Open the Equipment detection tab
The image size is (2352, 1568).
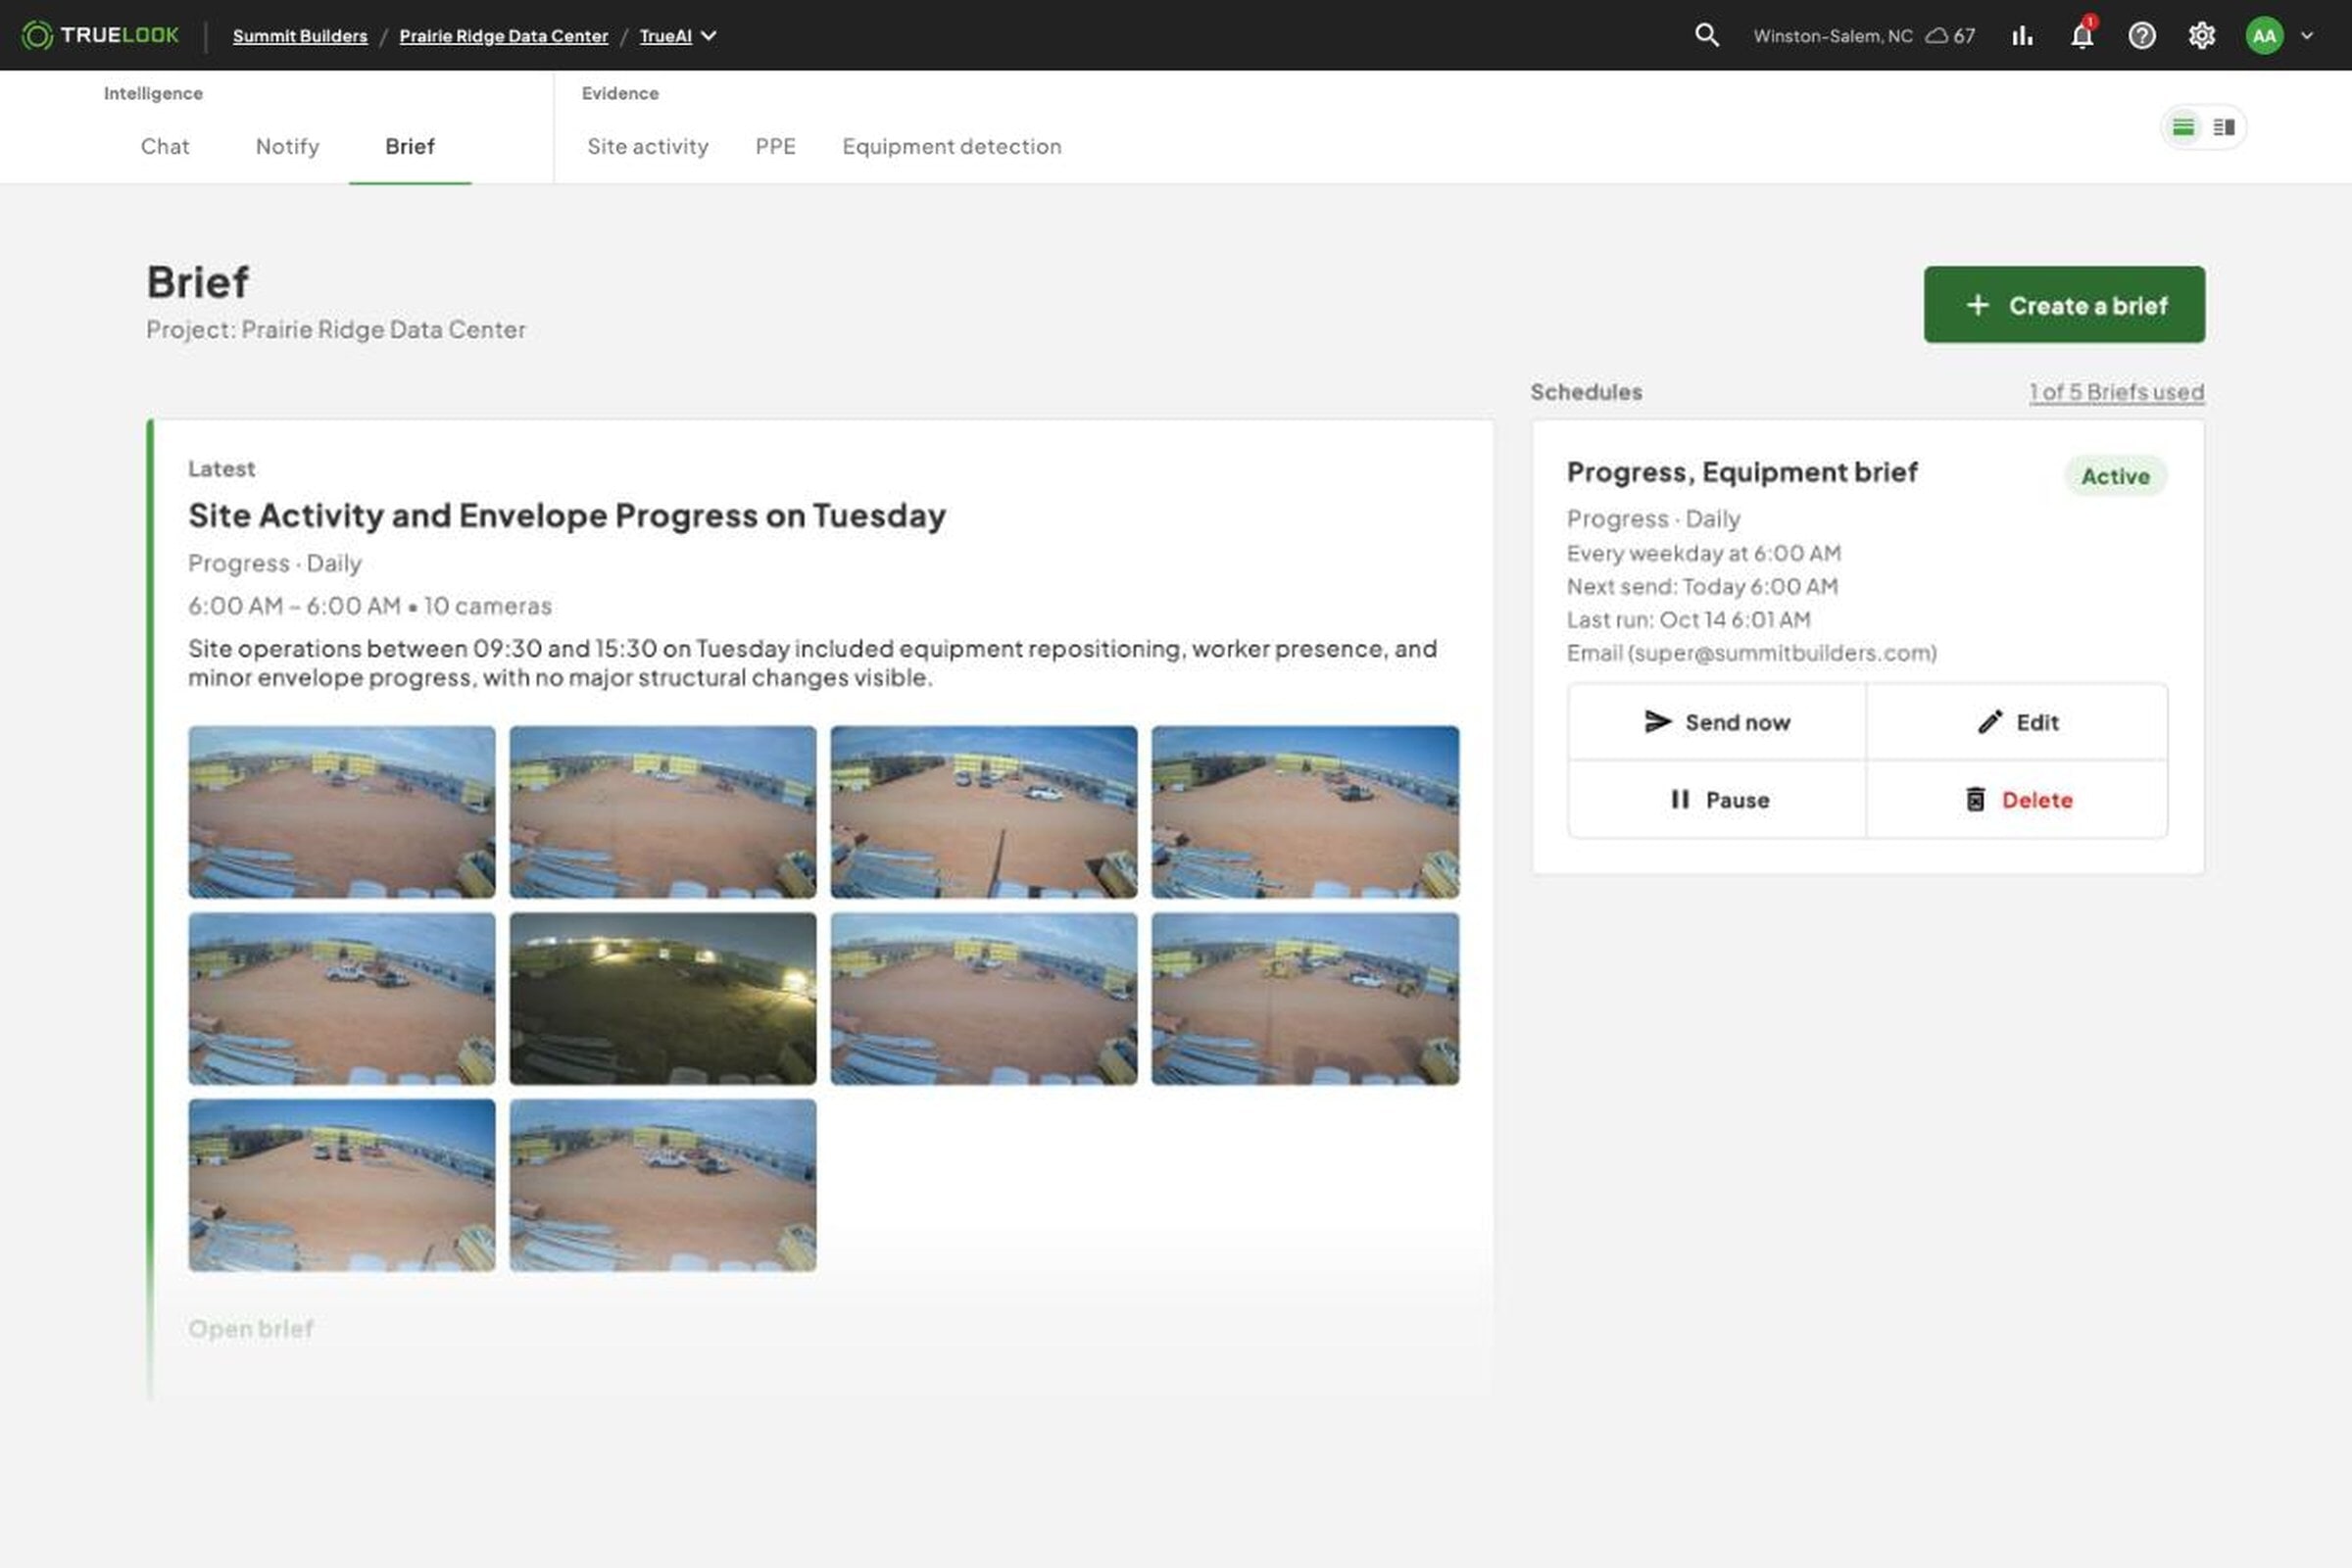tap(952, 146)
